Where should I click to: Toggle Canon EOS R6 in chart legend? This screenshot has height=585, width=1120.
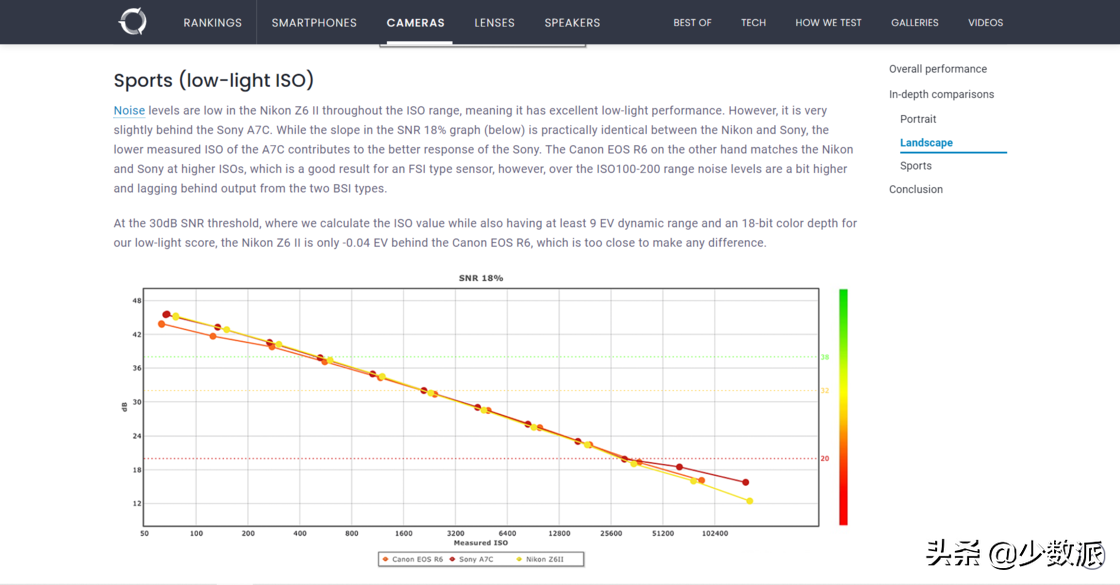coord(413,559)
